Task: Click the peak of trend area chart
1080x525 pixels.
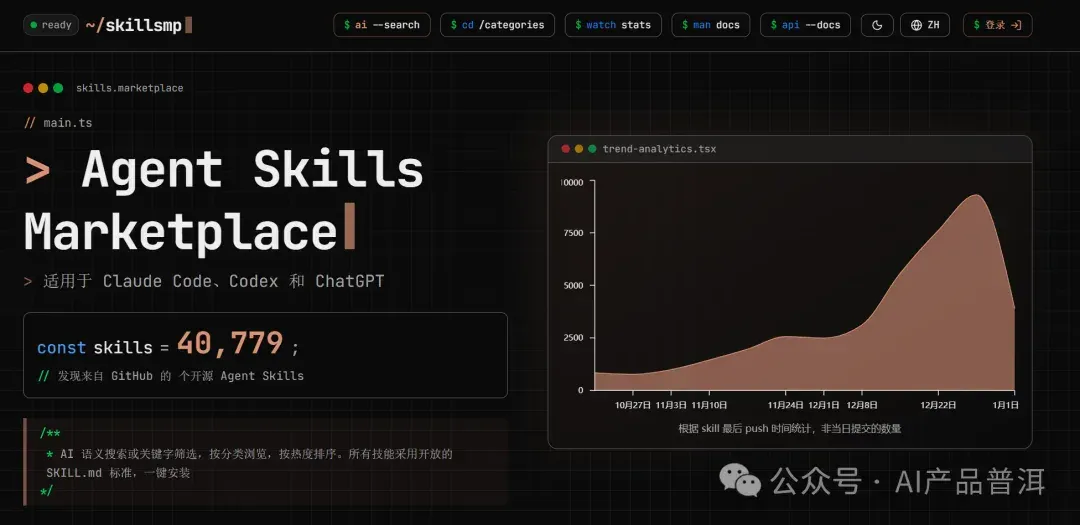Action: (976, 196)
